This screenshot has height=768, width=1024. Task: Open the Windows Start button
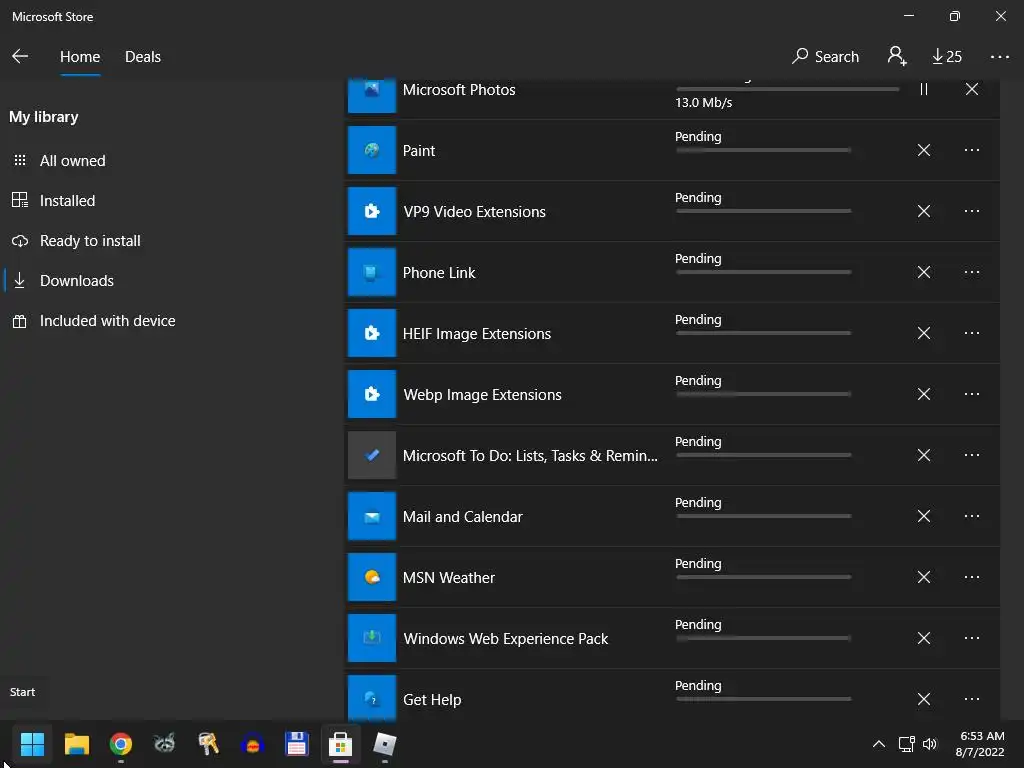[x=32, y=744]
